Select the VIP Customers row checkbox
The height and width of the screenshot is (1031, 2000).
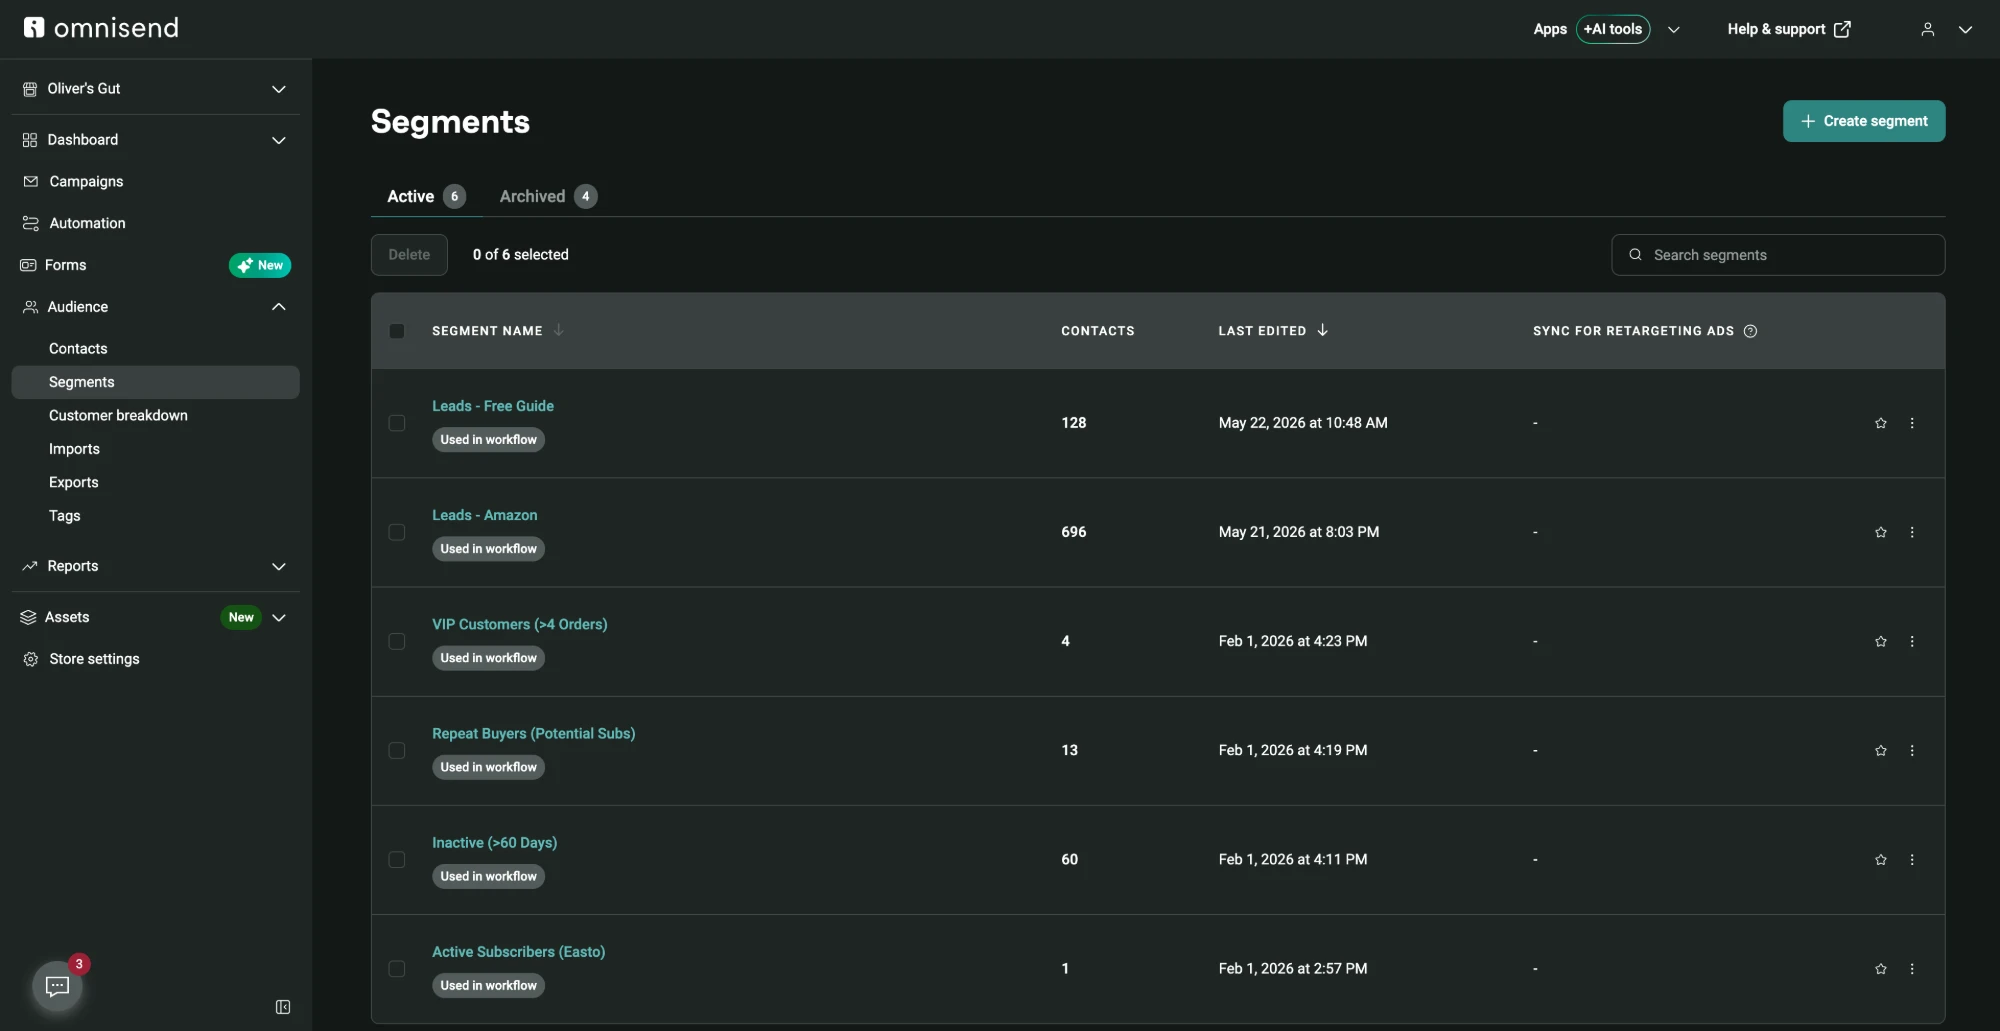(397, 641)
